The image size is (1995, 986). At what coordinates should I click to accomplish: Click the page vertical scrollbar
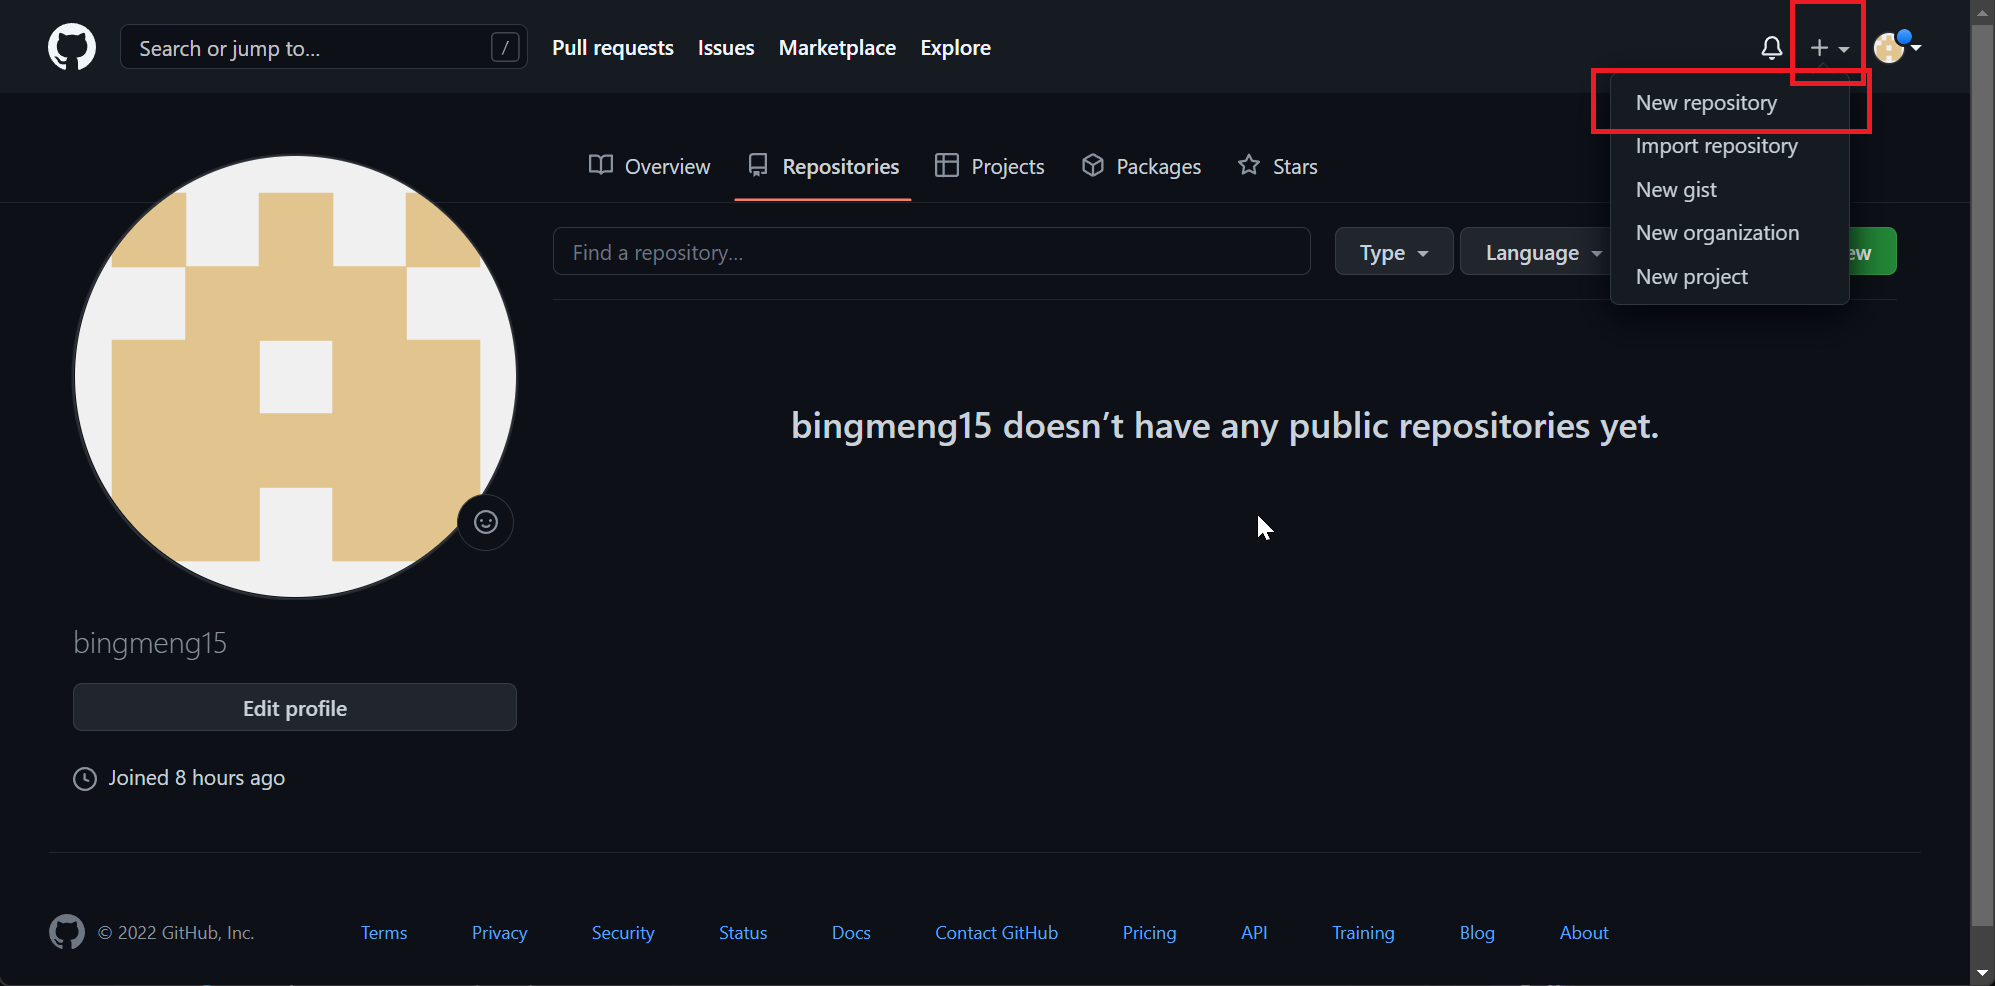coord(1982,475)
